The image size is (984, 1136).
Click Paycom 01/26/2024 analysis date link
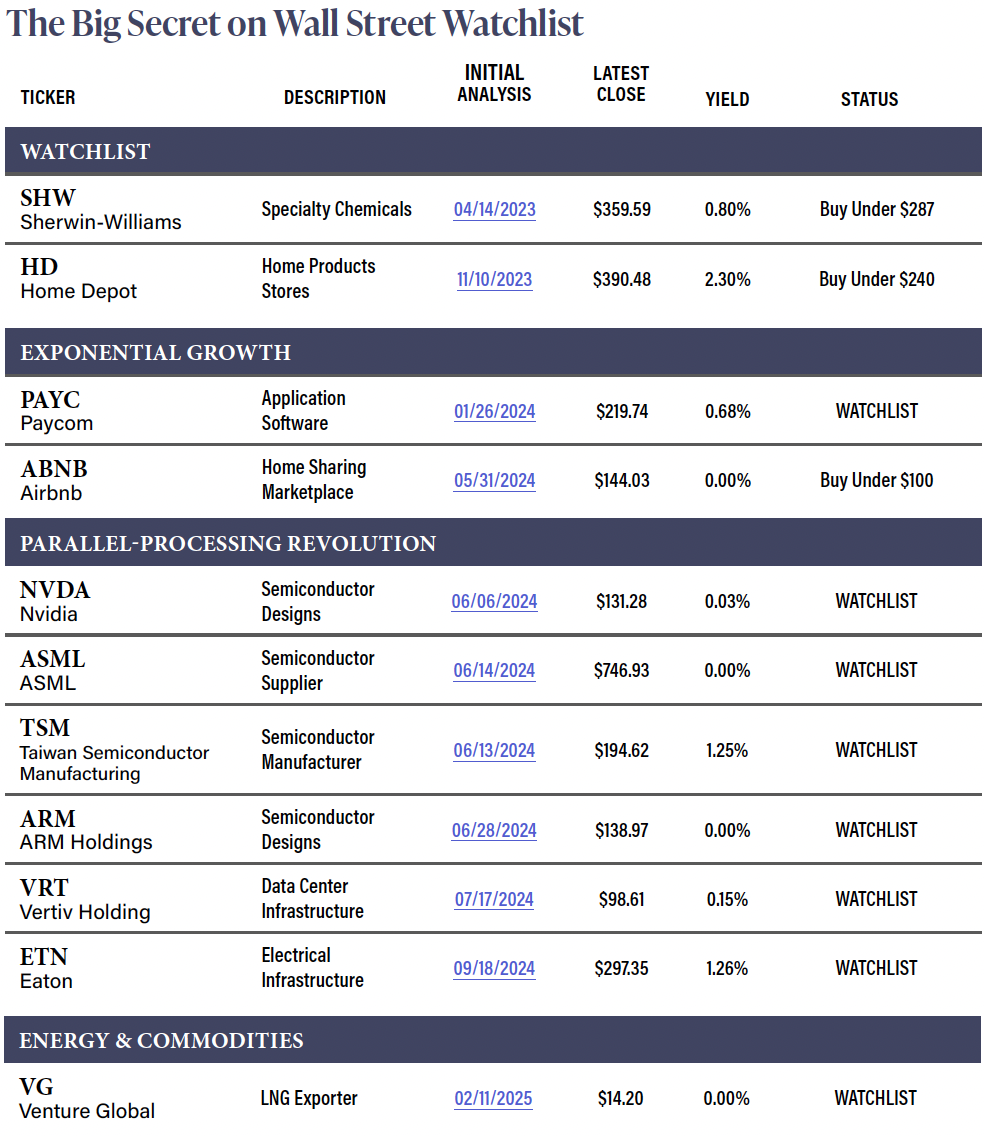click(x=494, y=411)
